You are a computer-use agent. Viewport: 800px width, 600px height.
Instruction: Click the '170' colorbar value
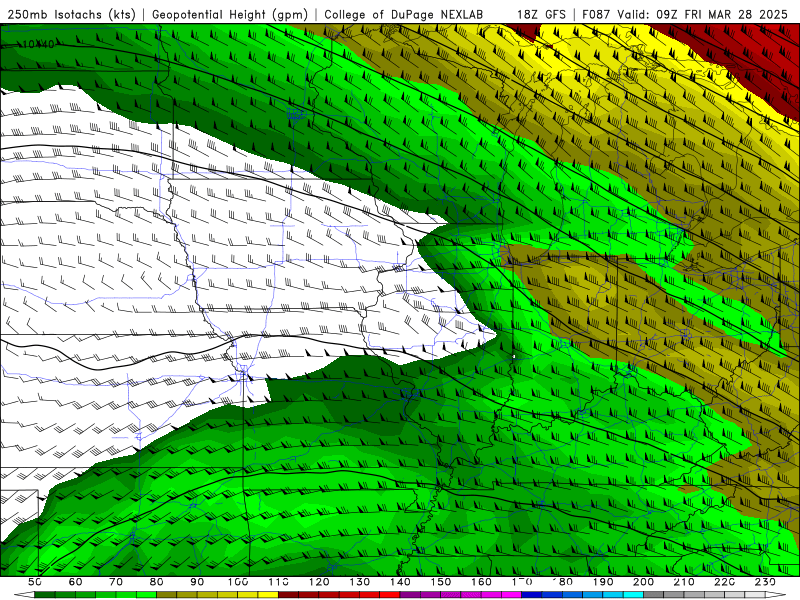click(522, 582)
